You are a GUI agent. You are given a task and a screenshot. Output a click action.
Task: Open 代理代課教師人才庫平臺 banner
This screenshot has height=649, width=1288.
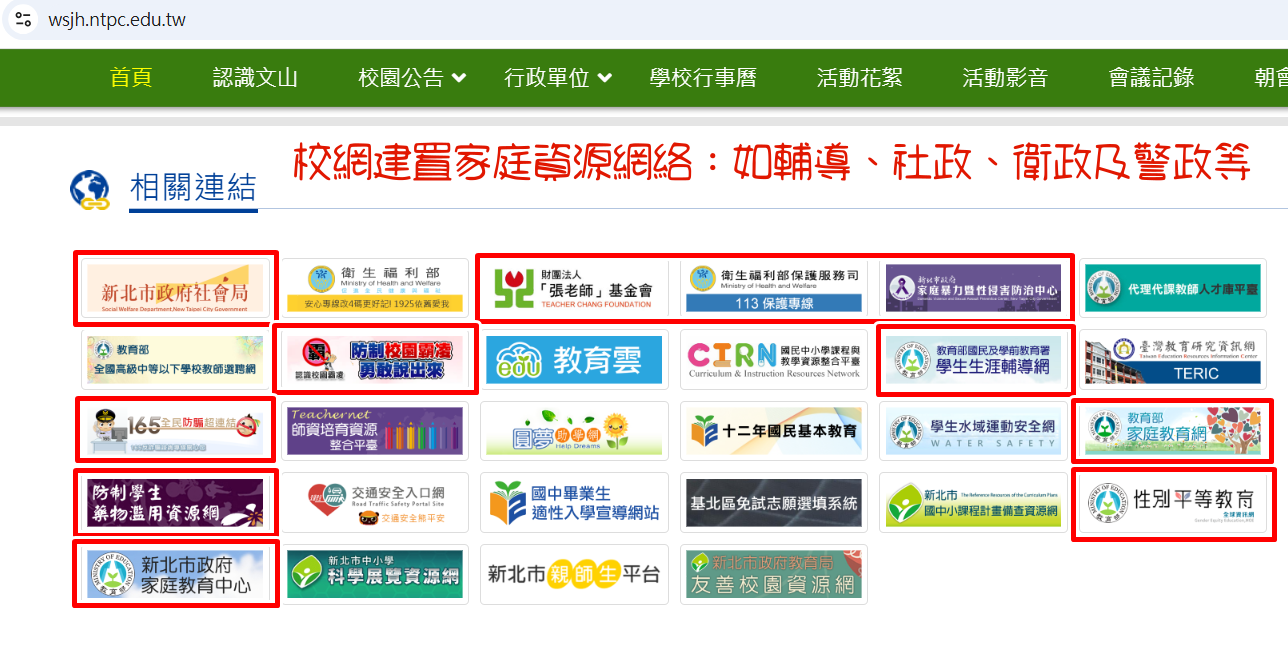pos(1174,288)
